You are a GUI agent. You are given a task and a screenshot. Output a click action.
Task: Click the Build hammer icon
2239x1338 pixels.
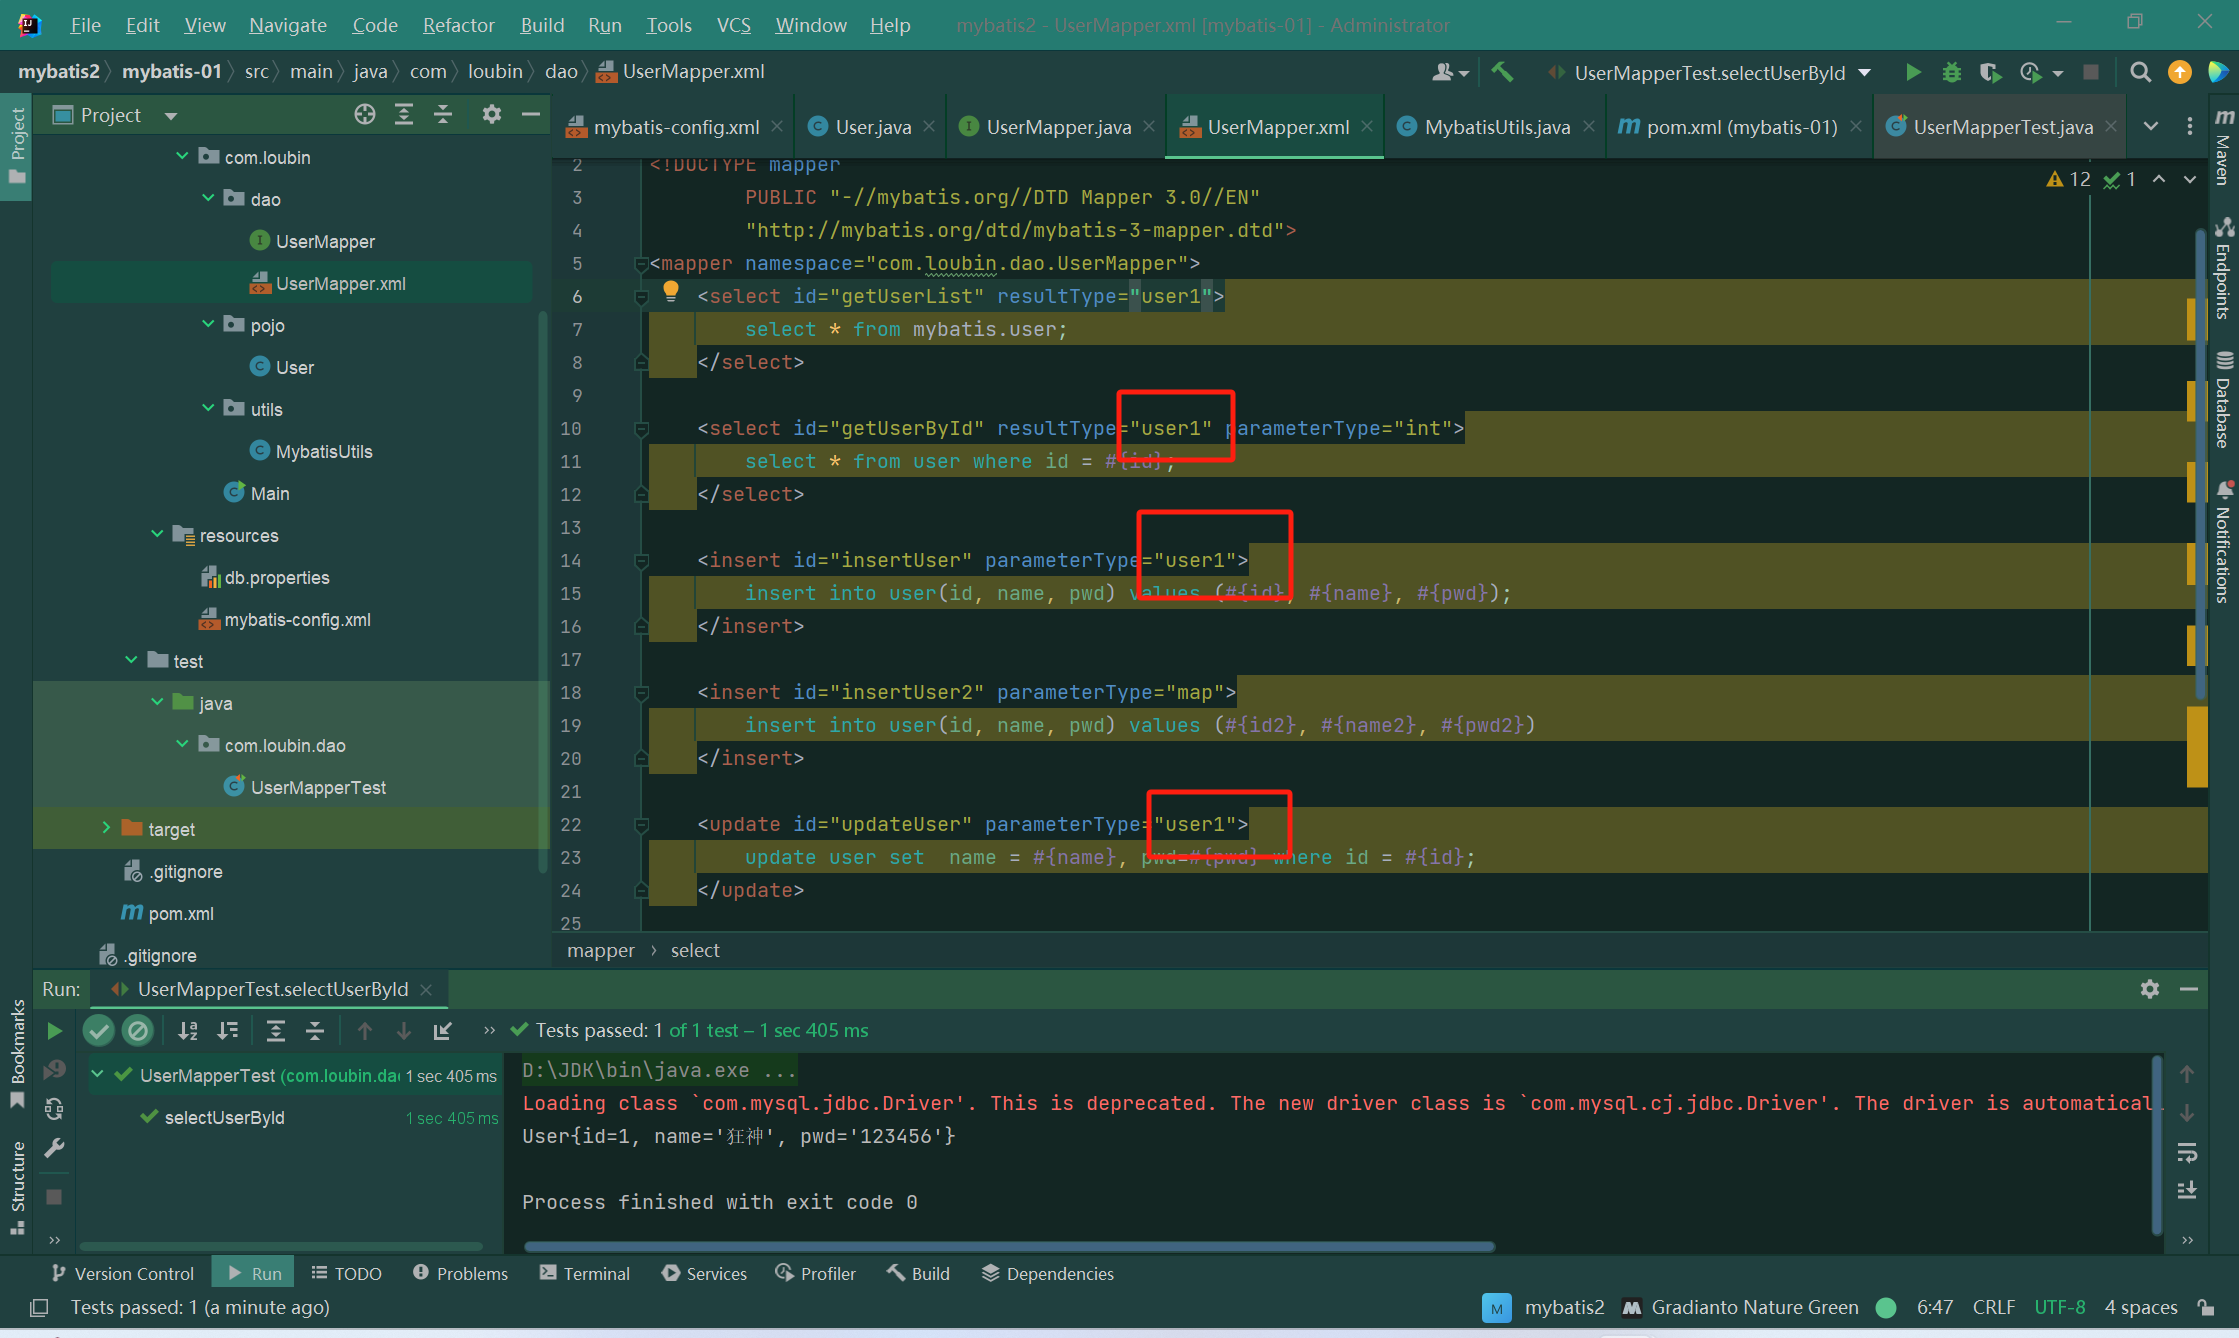[1502, 72]
